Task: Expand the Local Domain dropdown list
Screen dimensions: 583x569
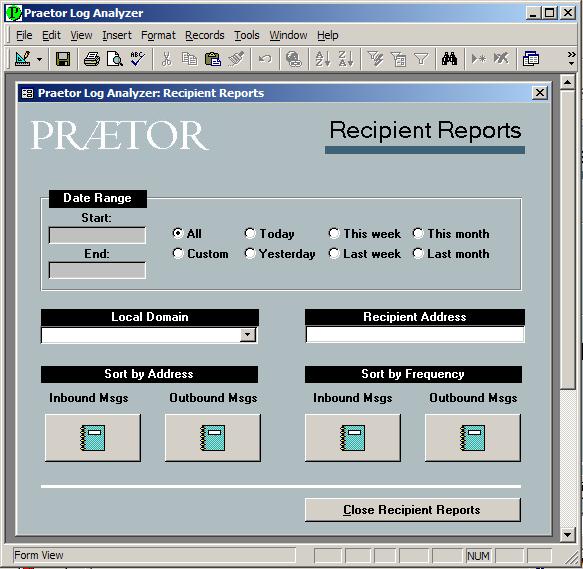Action: [248, 335]
